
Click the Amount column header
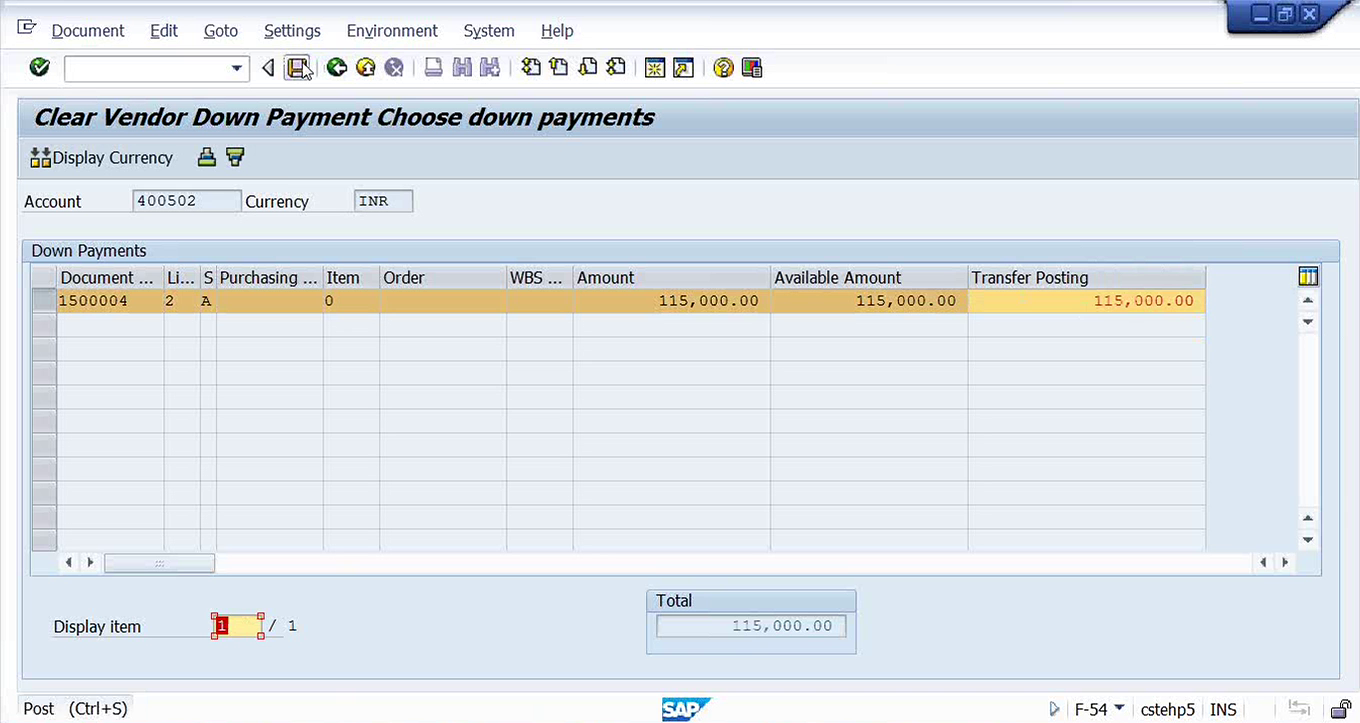(x=671, y=277)
